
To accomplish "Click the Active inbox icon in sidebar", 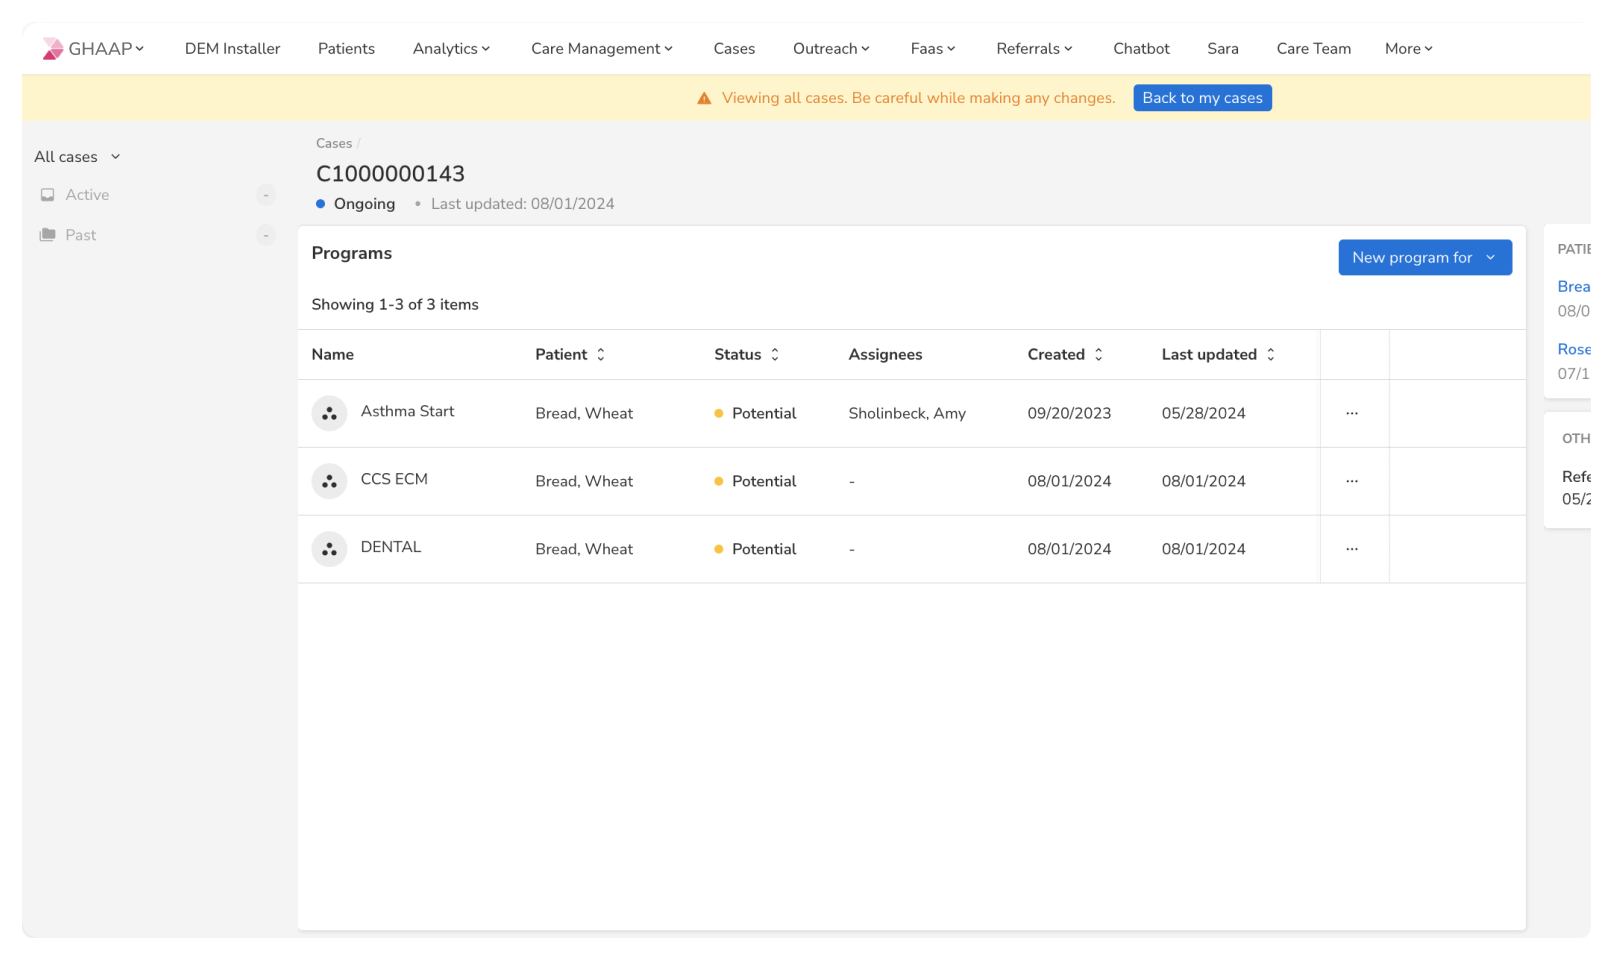I will [x=47, y=195].
